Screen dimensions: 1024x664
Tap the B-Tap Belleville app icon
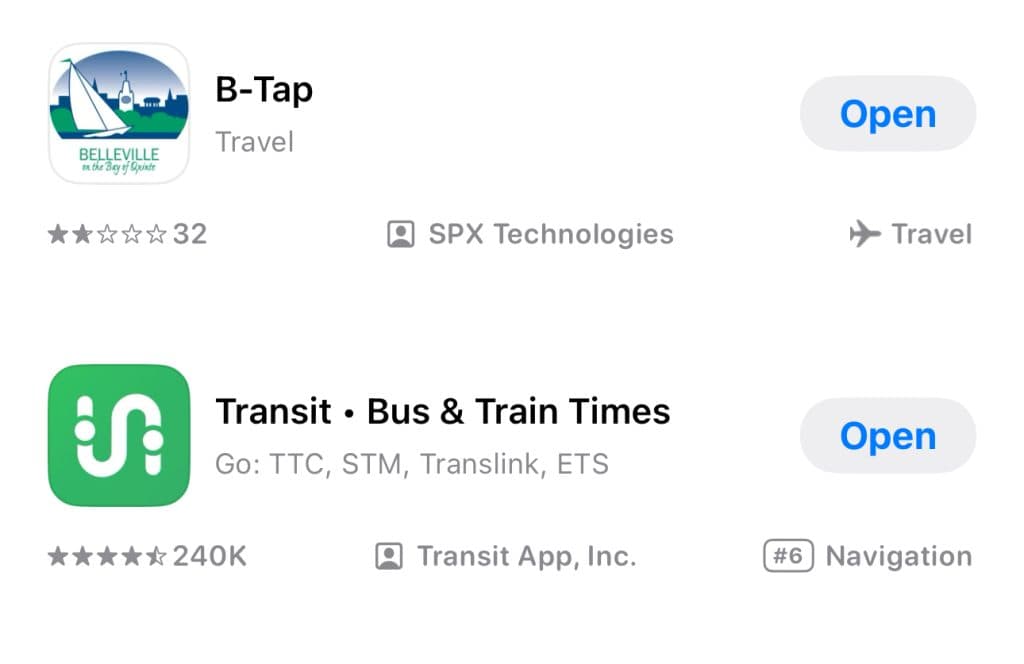point(118,114)
